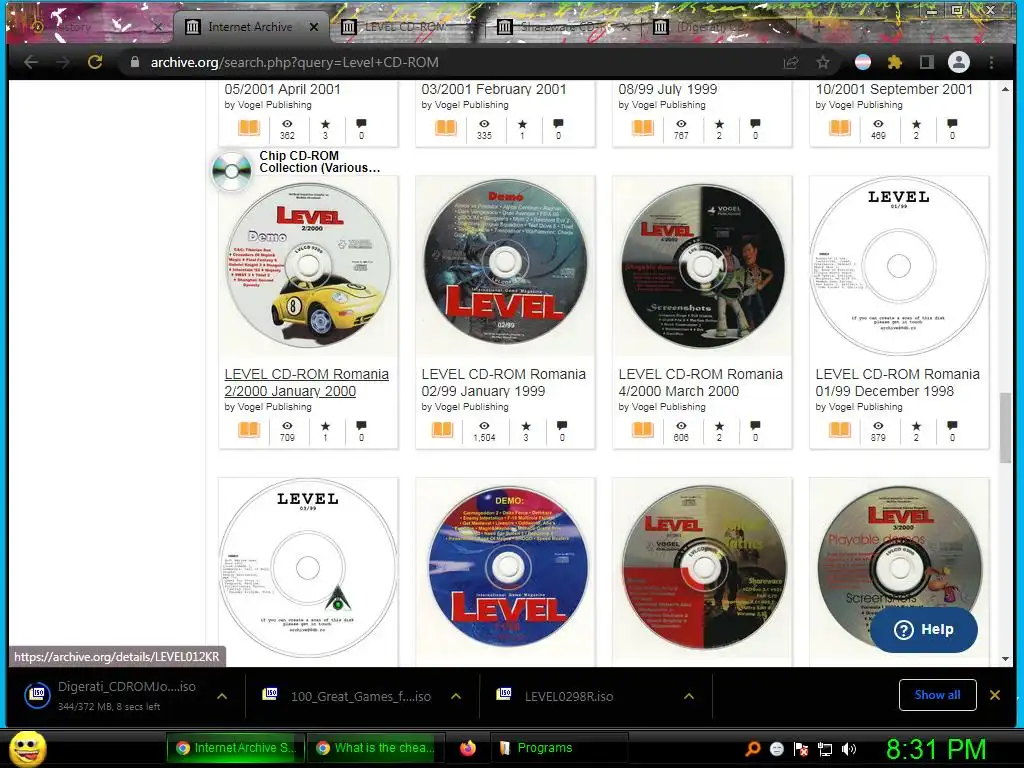Bookmark this page with the star icon

pos(823,62)
